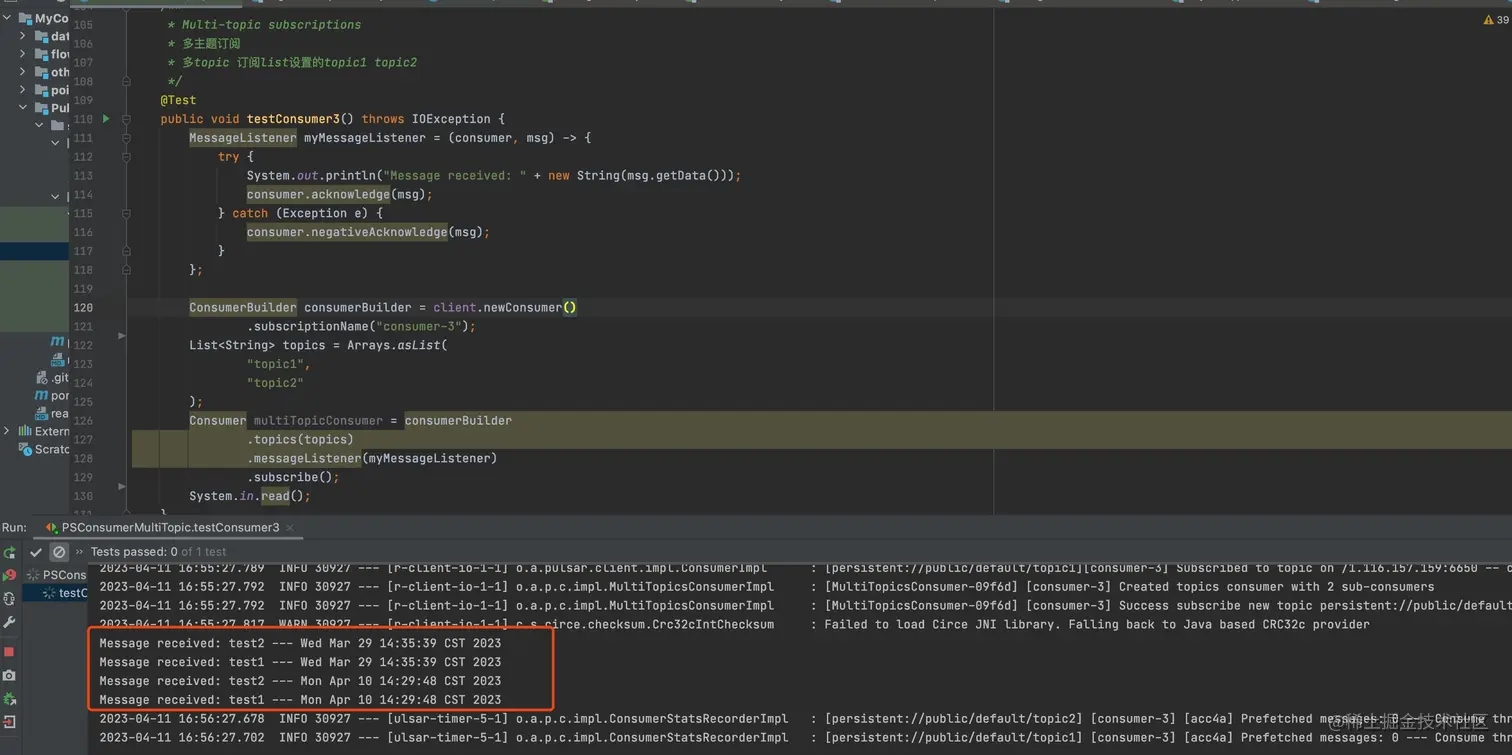The width and height of the screenshot is (1512, 755).
Task: Click the System.in.read() statement
Action: click(x=250, y=496)
